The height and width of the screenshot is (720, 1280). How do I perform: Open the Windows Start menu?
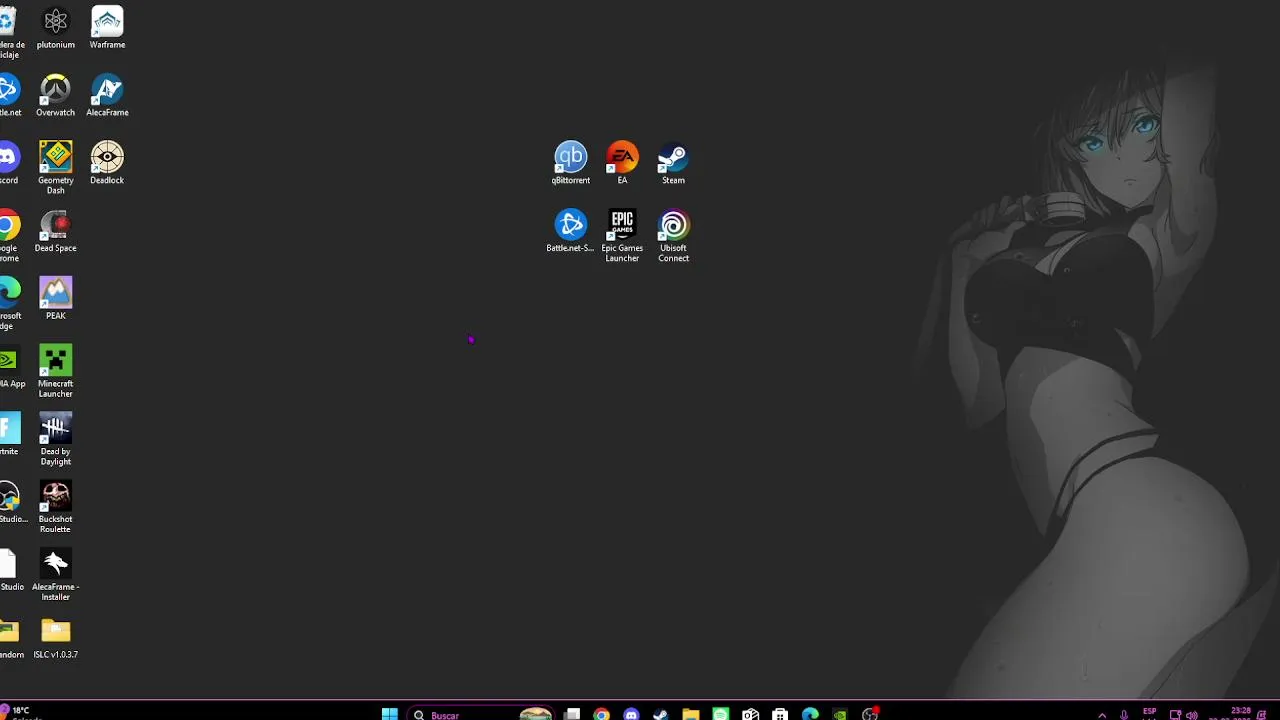tap(390, 714)
